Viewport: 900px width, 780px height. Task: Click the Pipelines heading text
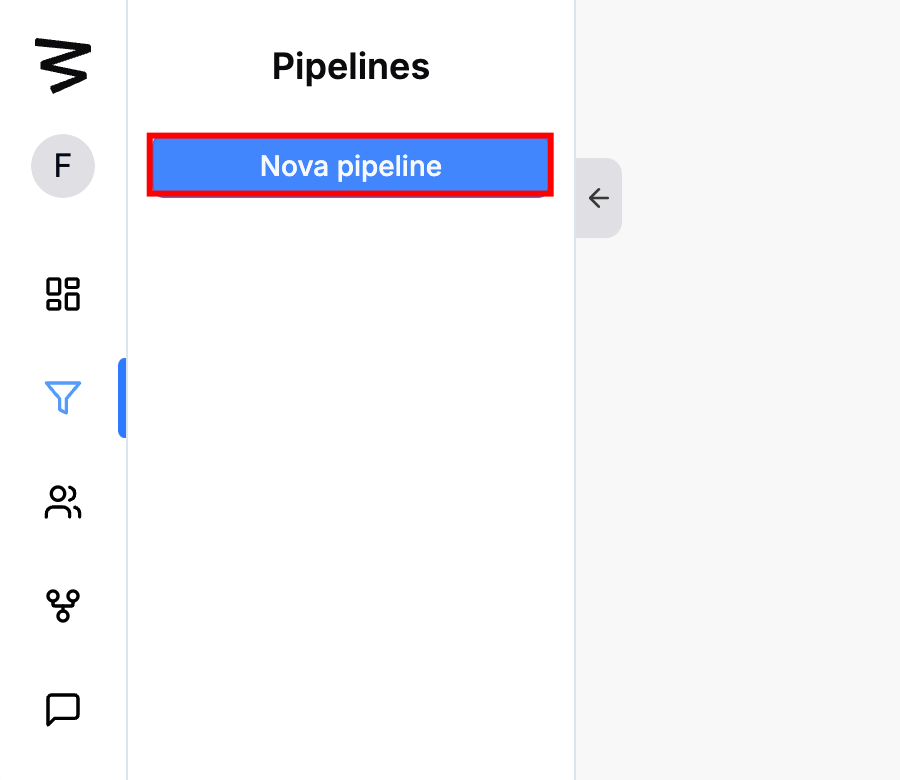pos(350,67)
